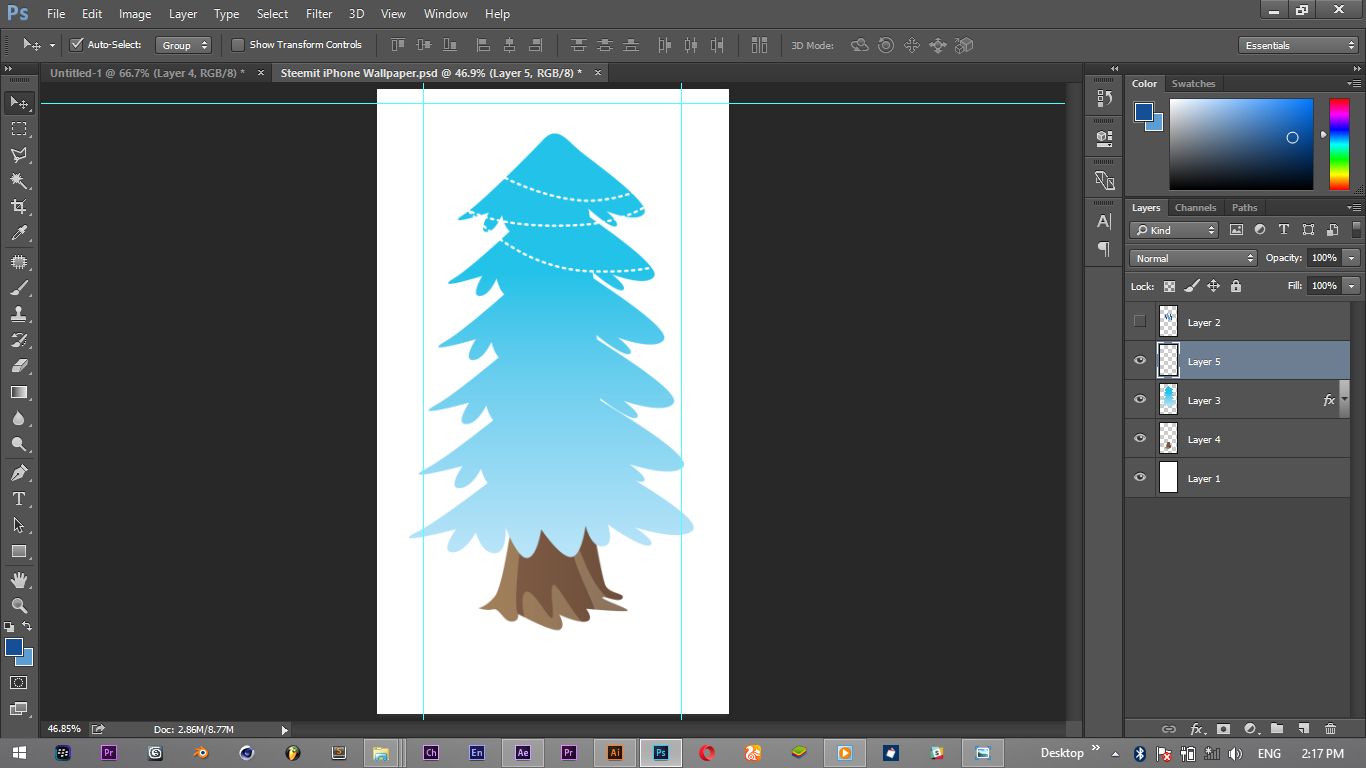
Task: Expand Layer 3 effects list
Action: (x=1345, y=399)
